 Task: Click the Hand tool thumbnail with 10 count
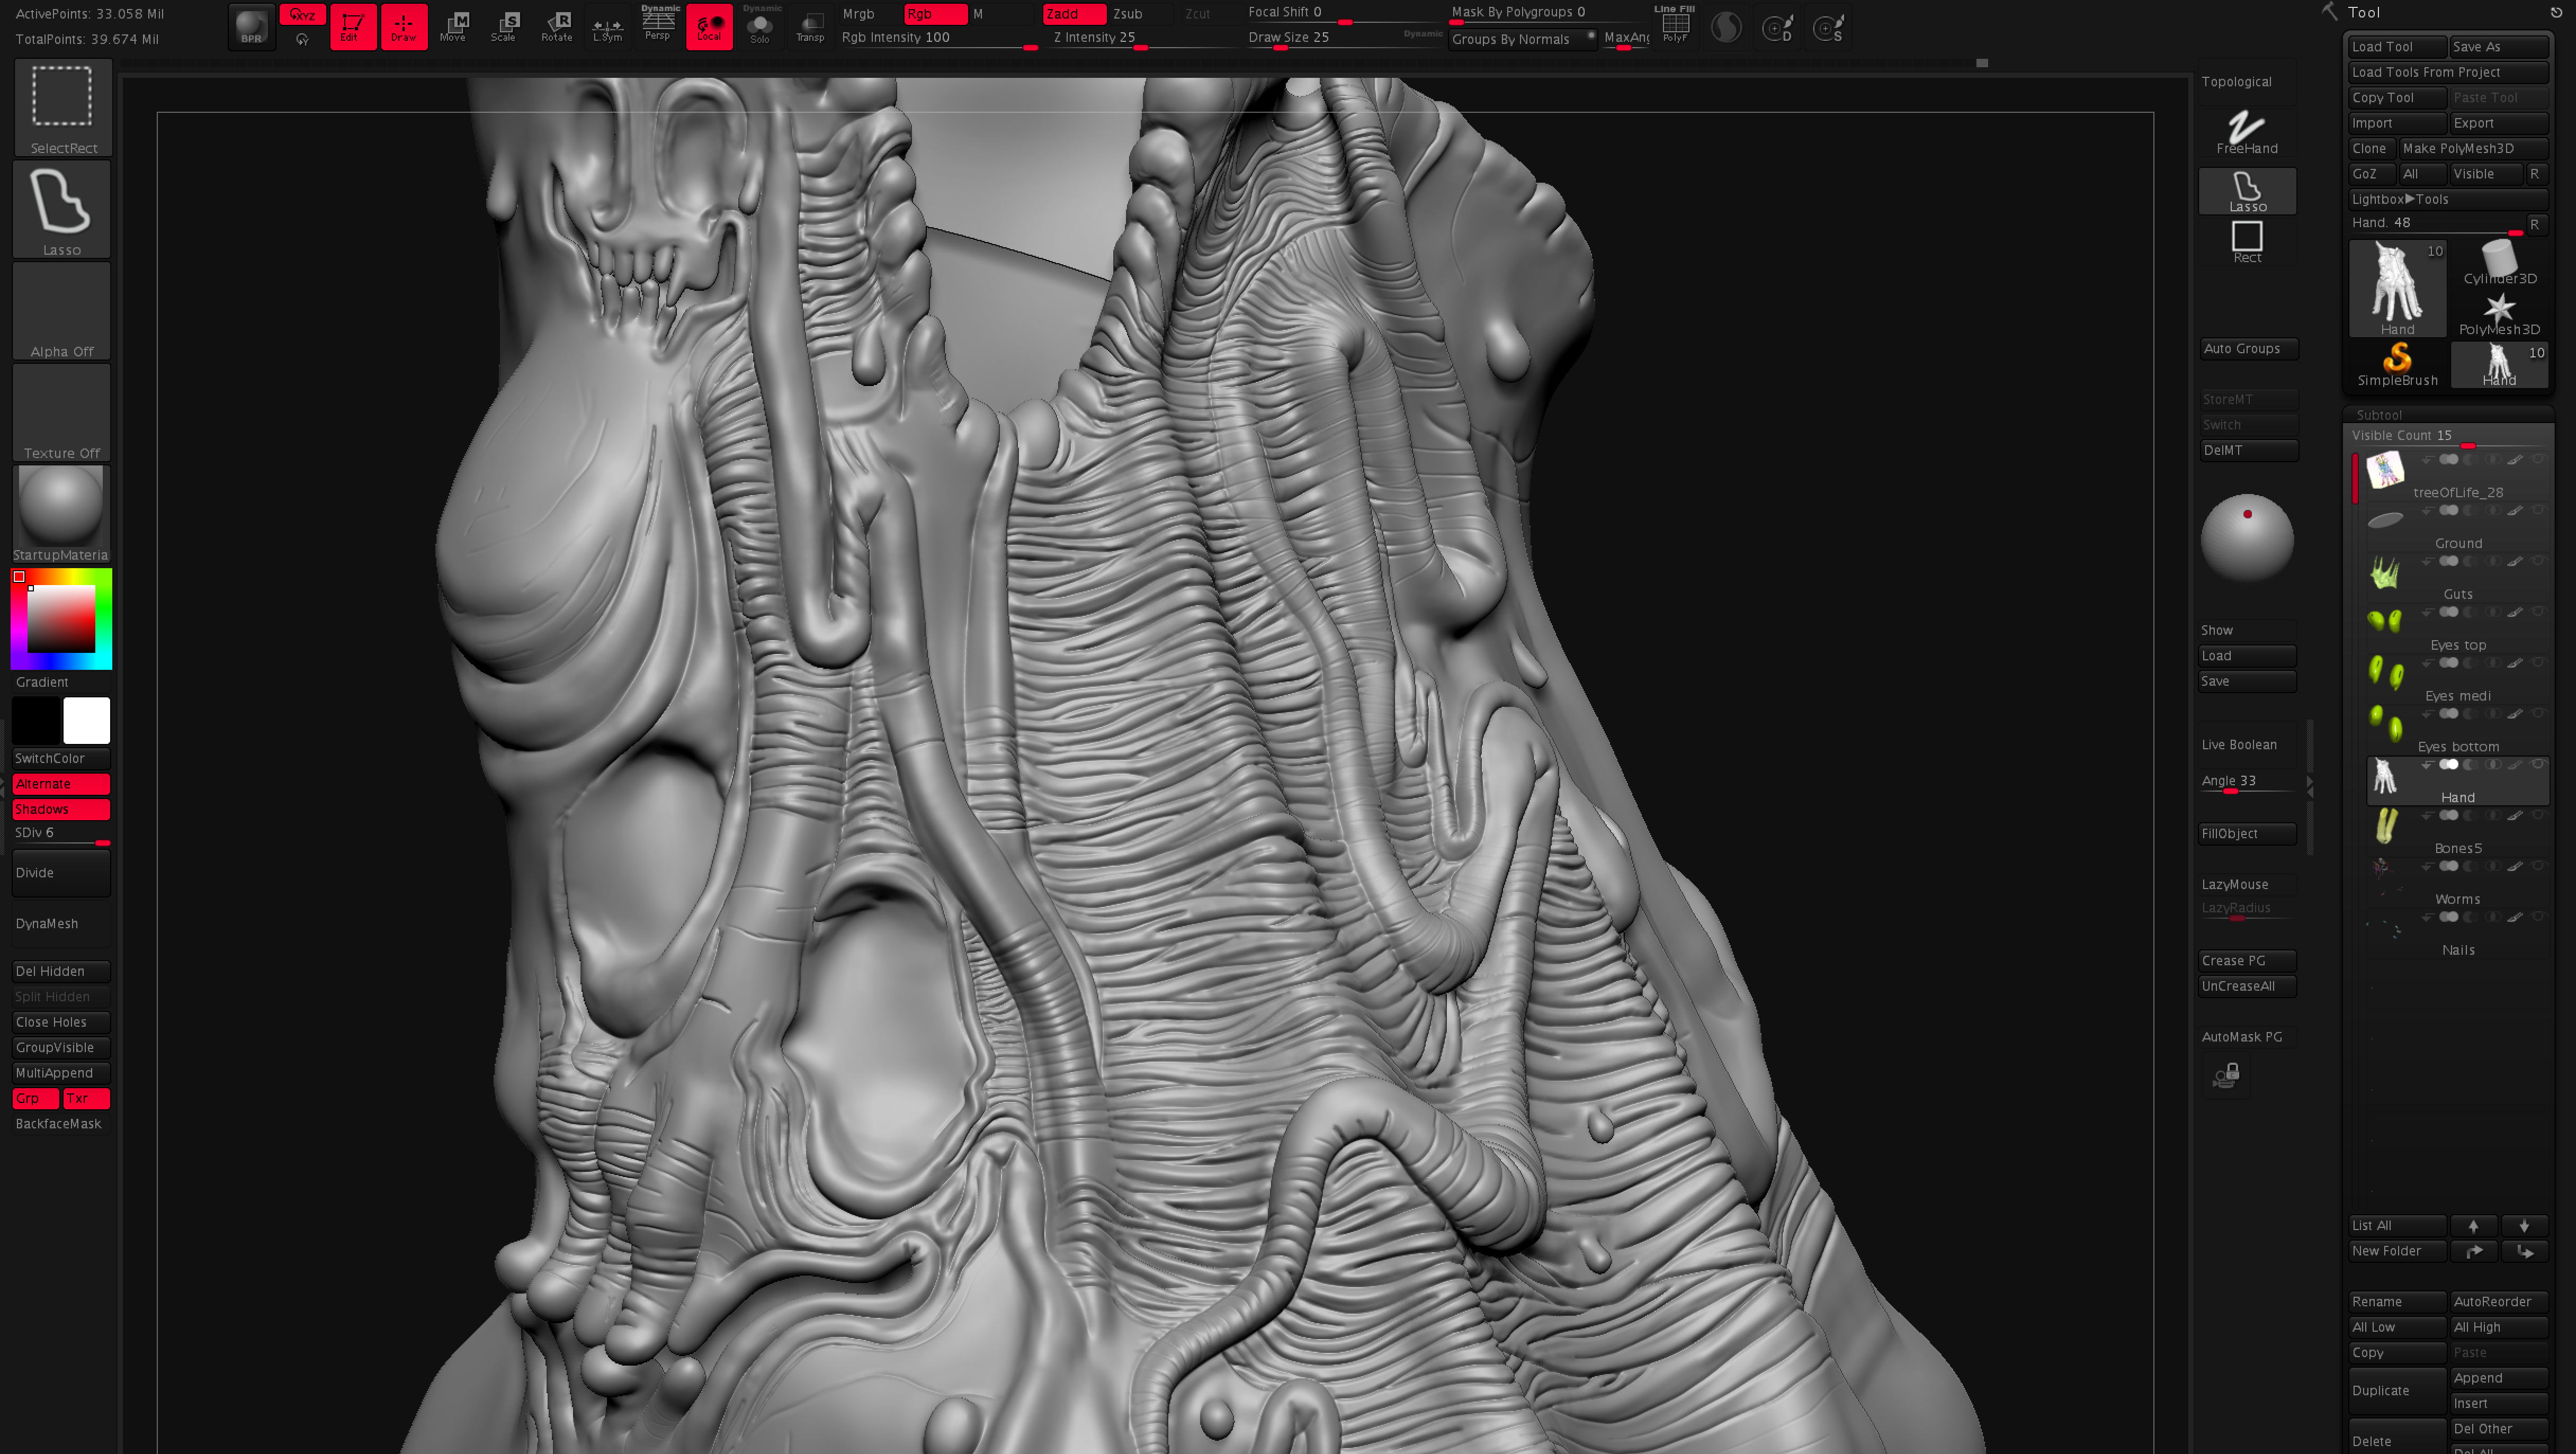coord(2397,288)
